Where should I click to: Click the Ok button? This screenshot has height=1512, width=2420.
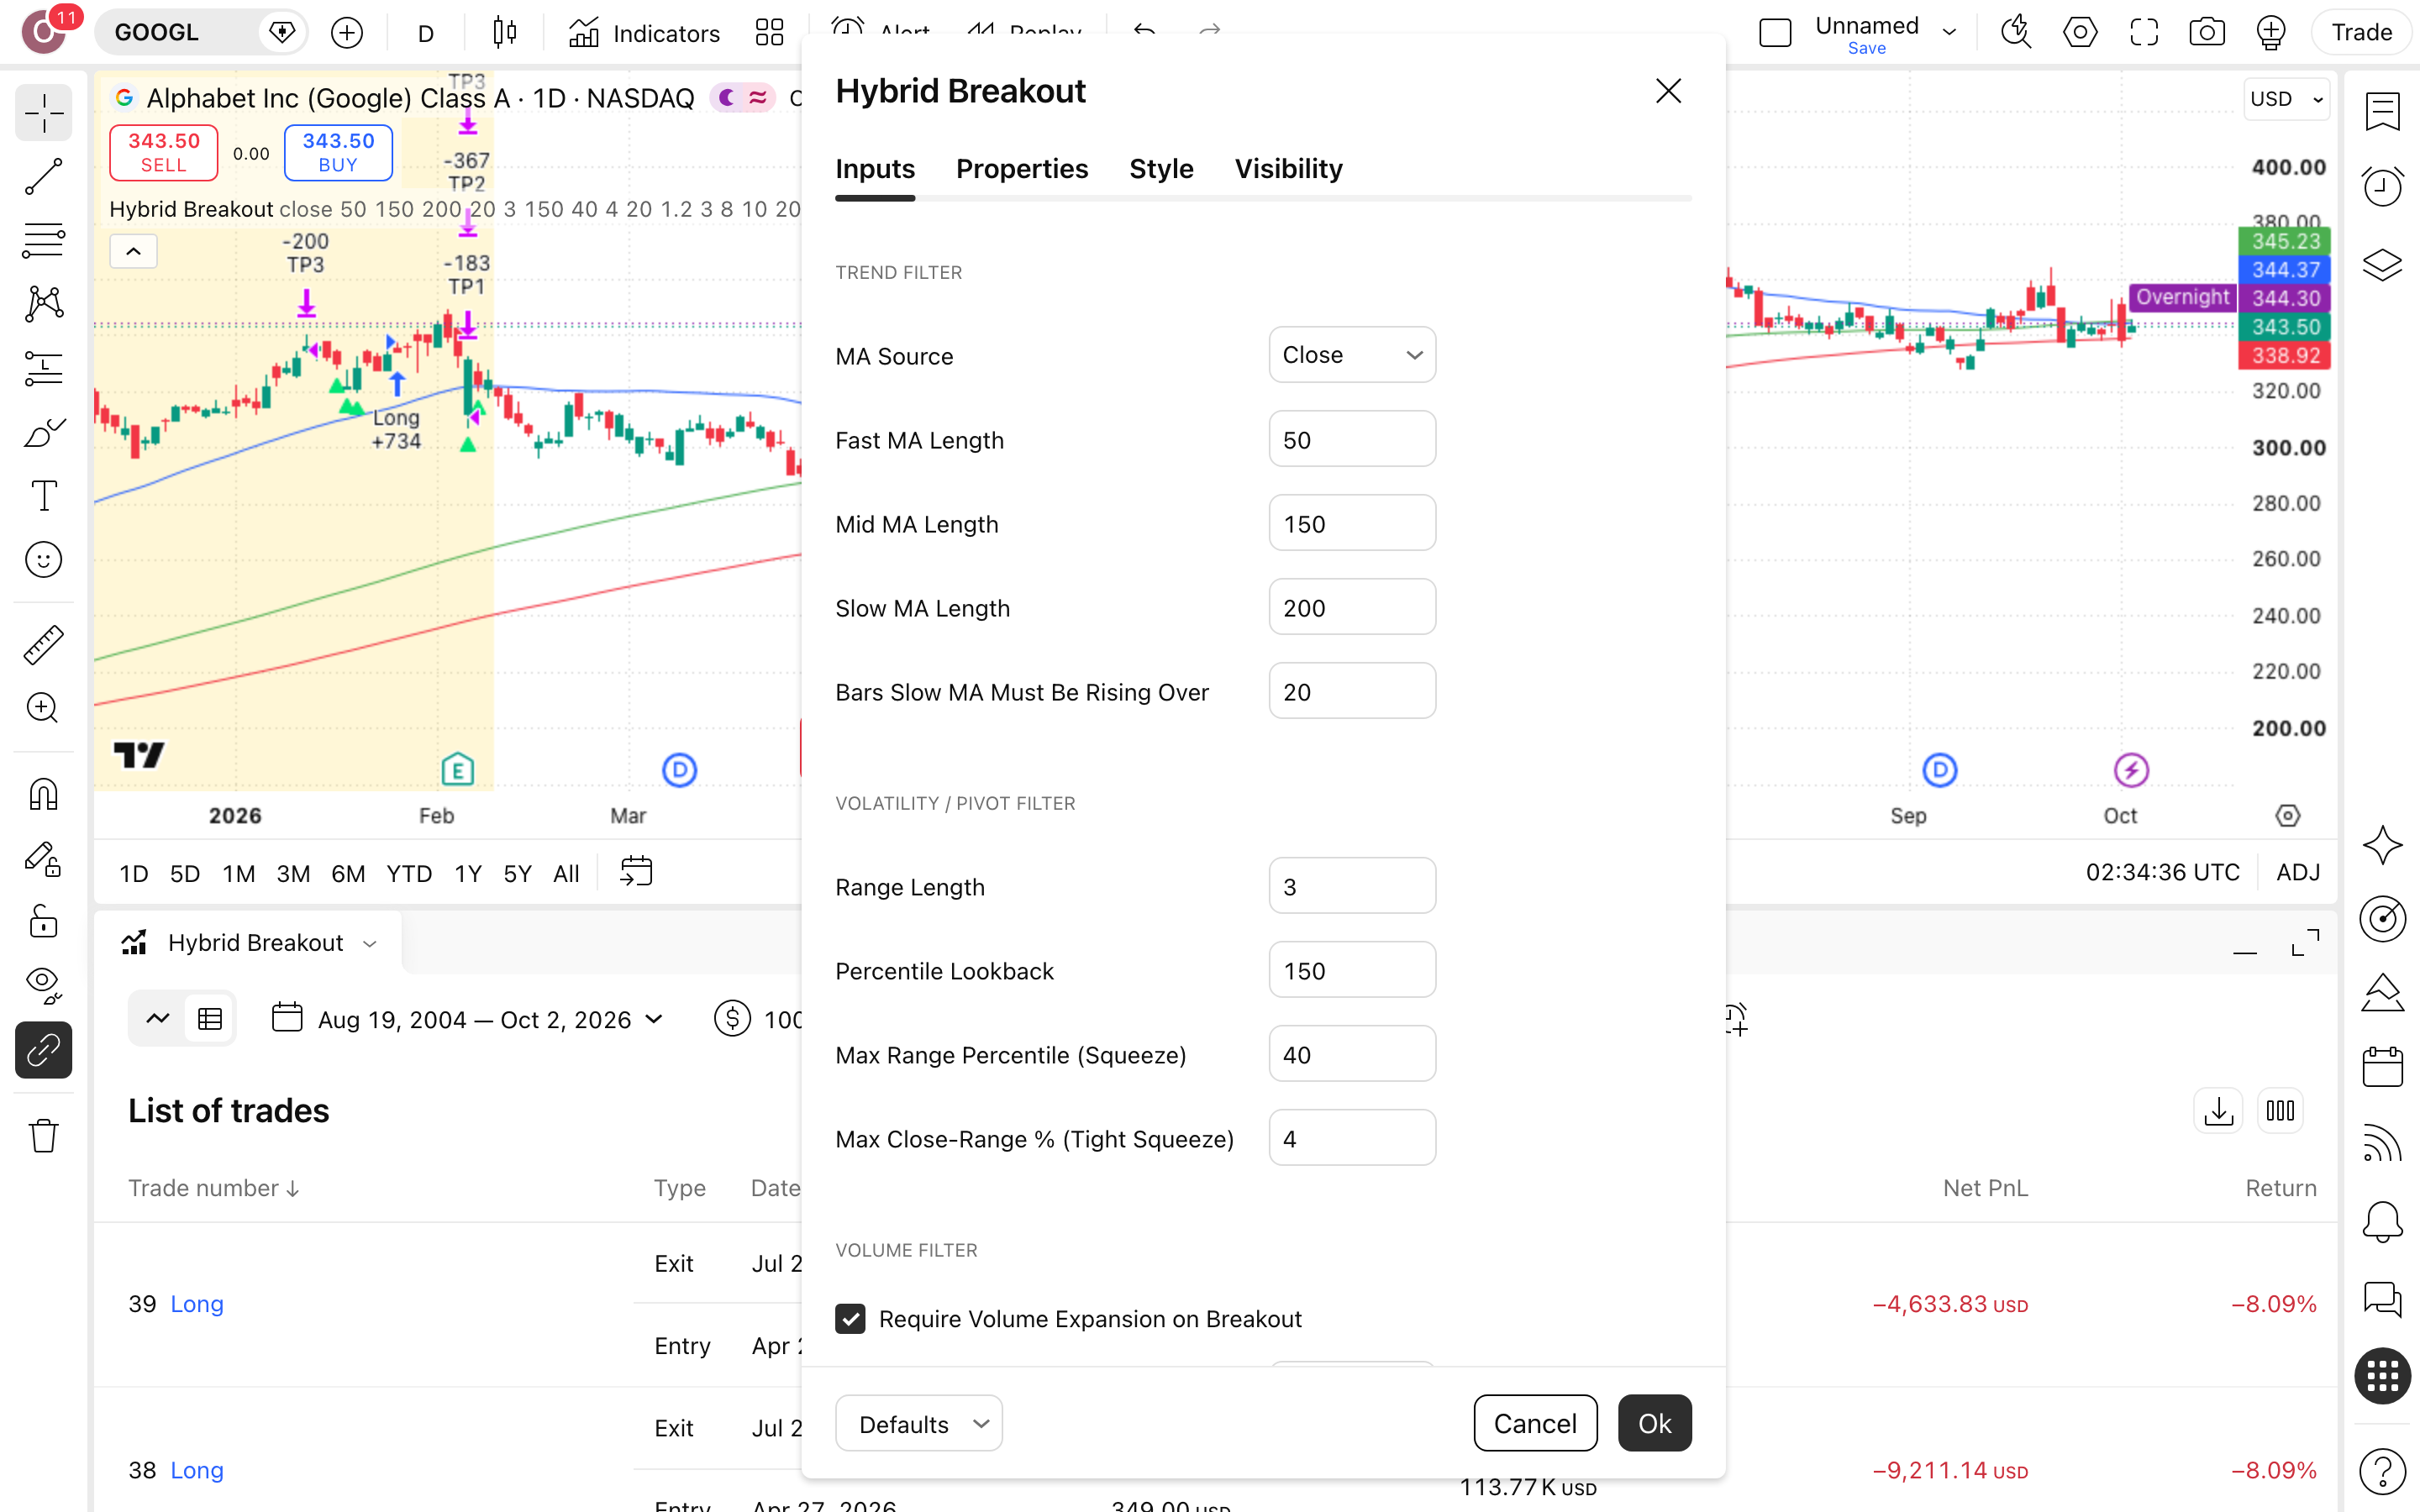1654,1423
